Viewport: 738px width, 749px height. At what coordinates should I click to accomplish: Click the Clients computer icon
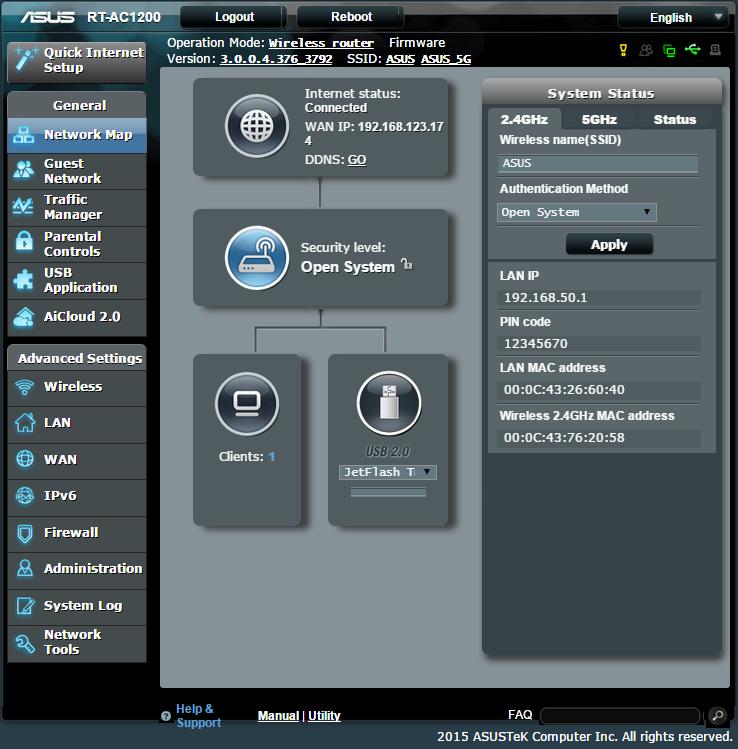click(x=247, y=404)
